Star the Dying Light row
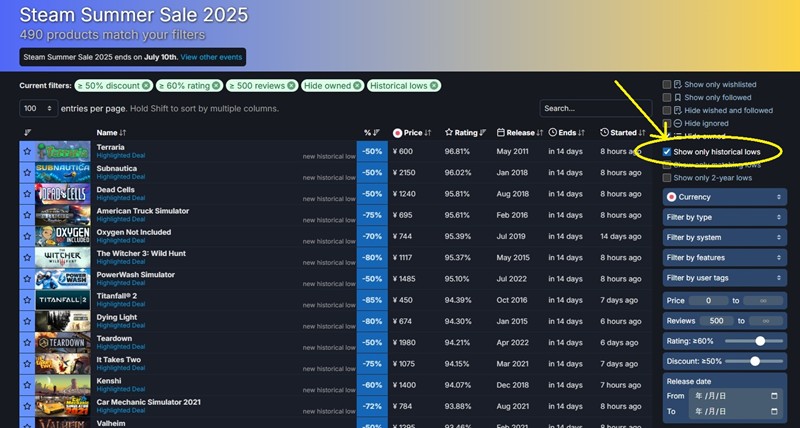 [x=27, y=321]
